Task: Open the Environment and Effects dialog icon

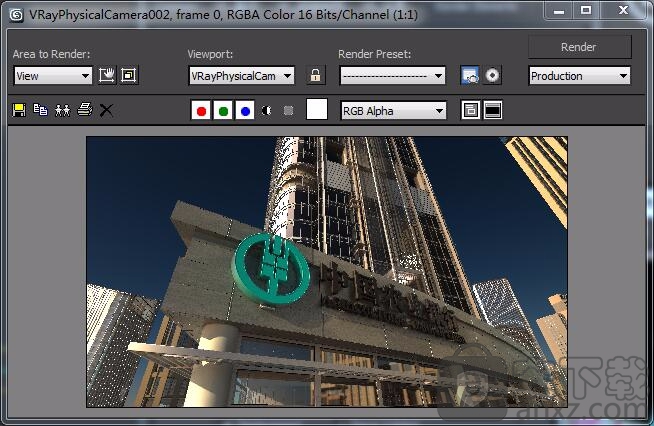Action: (x=492, y=76)
